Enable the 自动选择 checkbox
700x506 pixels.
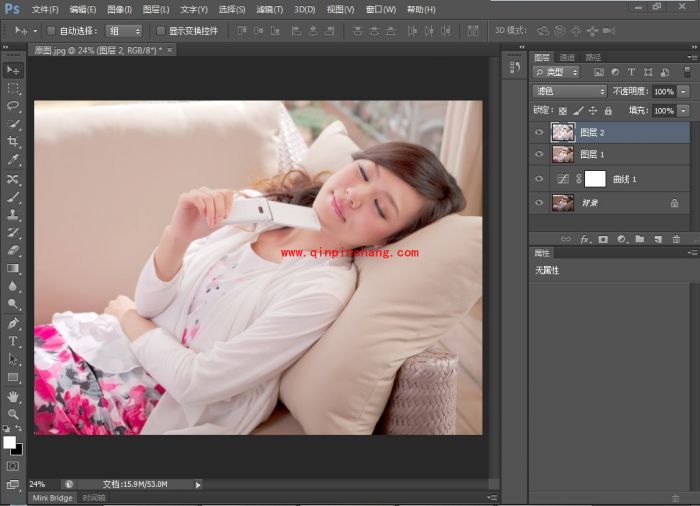(x=51, y=31)
